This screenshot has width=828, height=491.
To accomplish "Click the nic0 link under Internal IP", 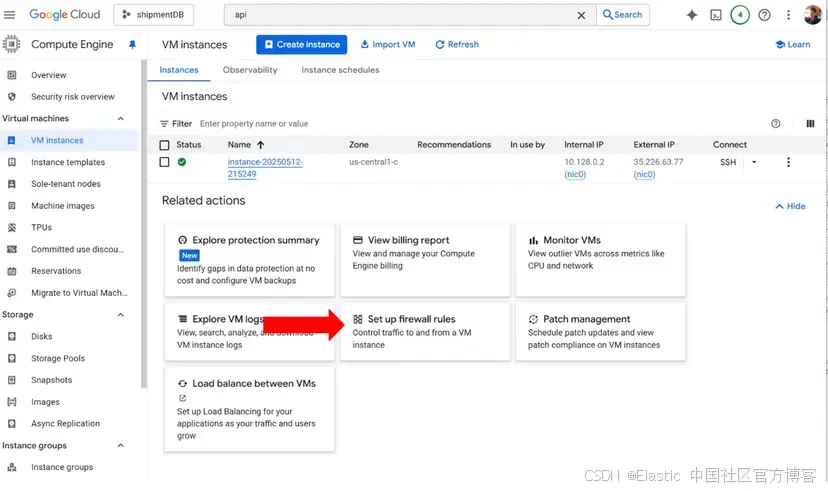I will coord(575,174).
